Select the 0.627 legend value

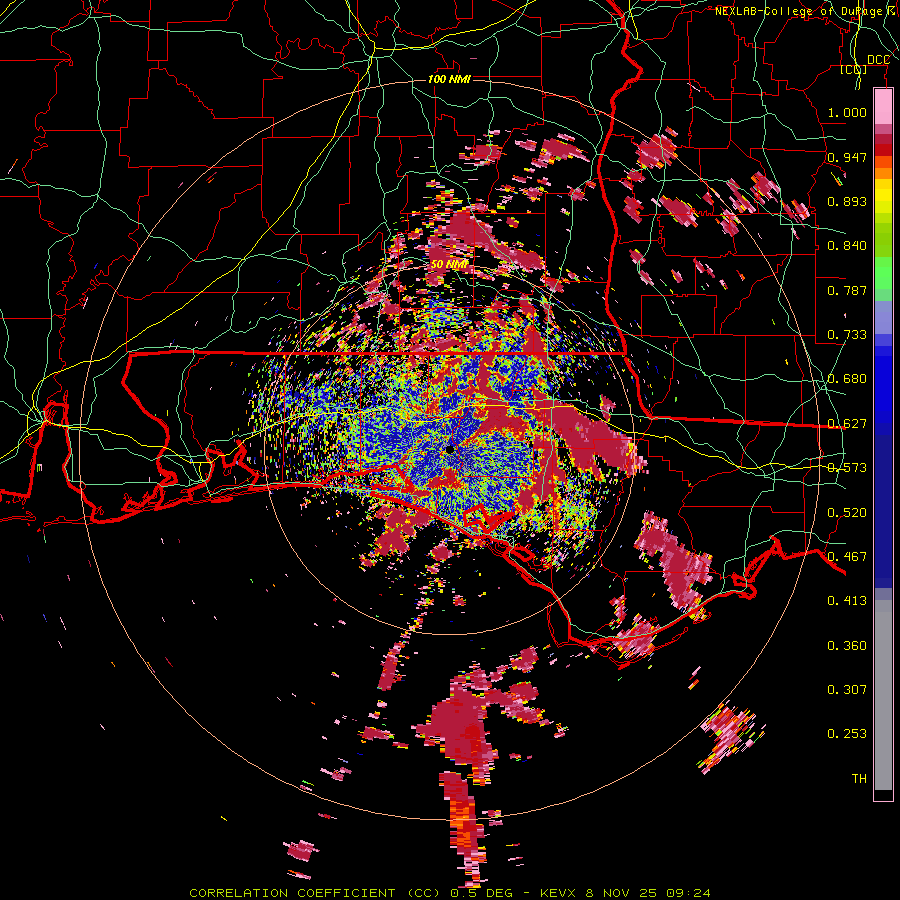pos(847,424)
